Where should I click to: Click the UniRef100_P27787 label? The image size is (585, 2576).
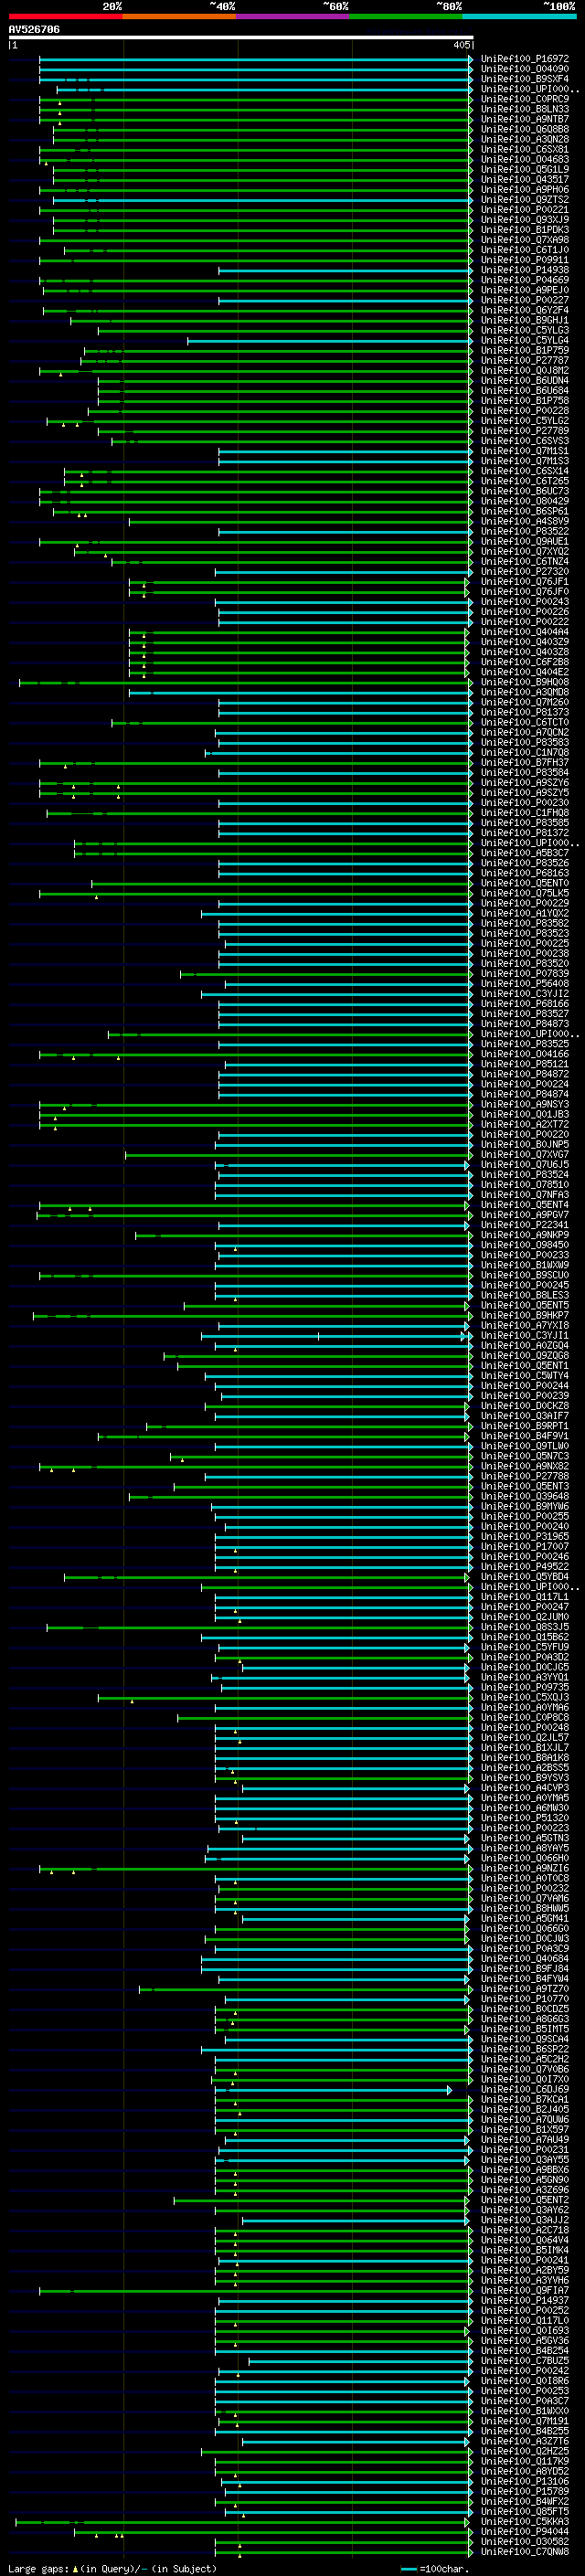tap(525, 361)
